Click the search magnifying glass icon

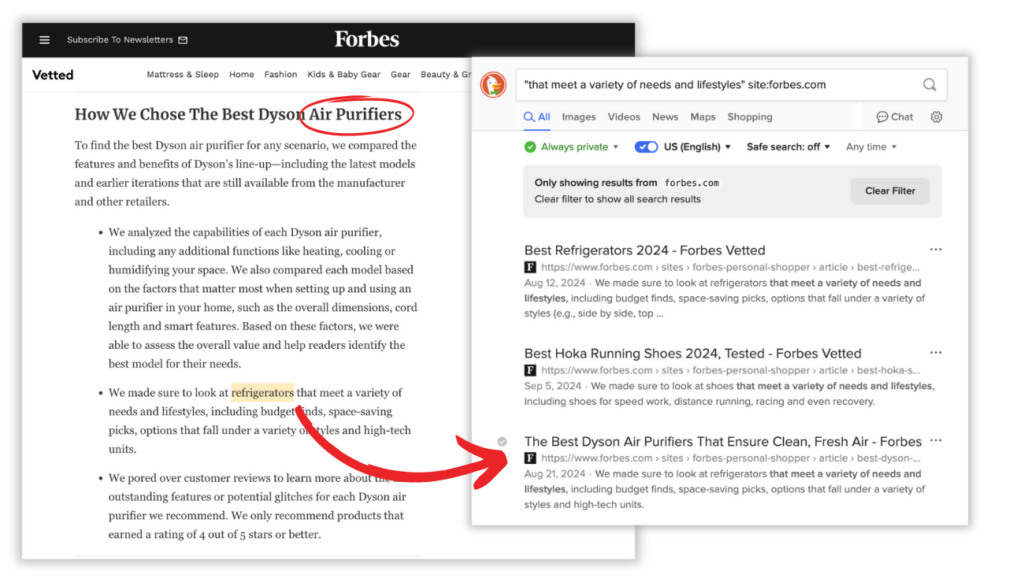tap(929, 85)
